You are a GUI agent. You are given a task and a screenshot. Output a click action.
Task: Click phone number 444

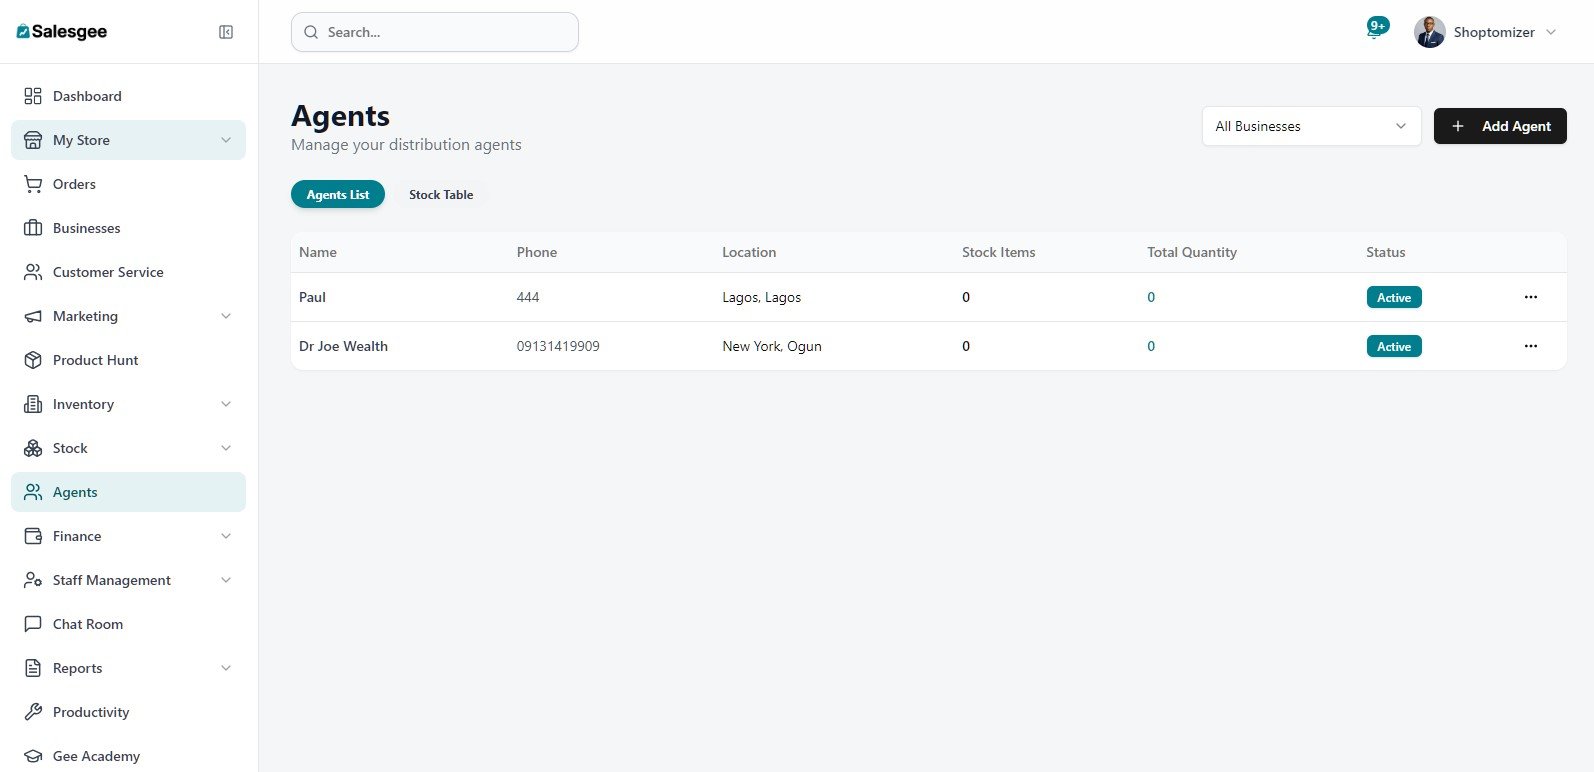(x=528, y=297)
